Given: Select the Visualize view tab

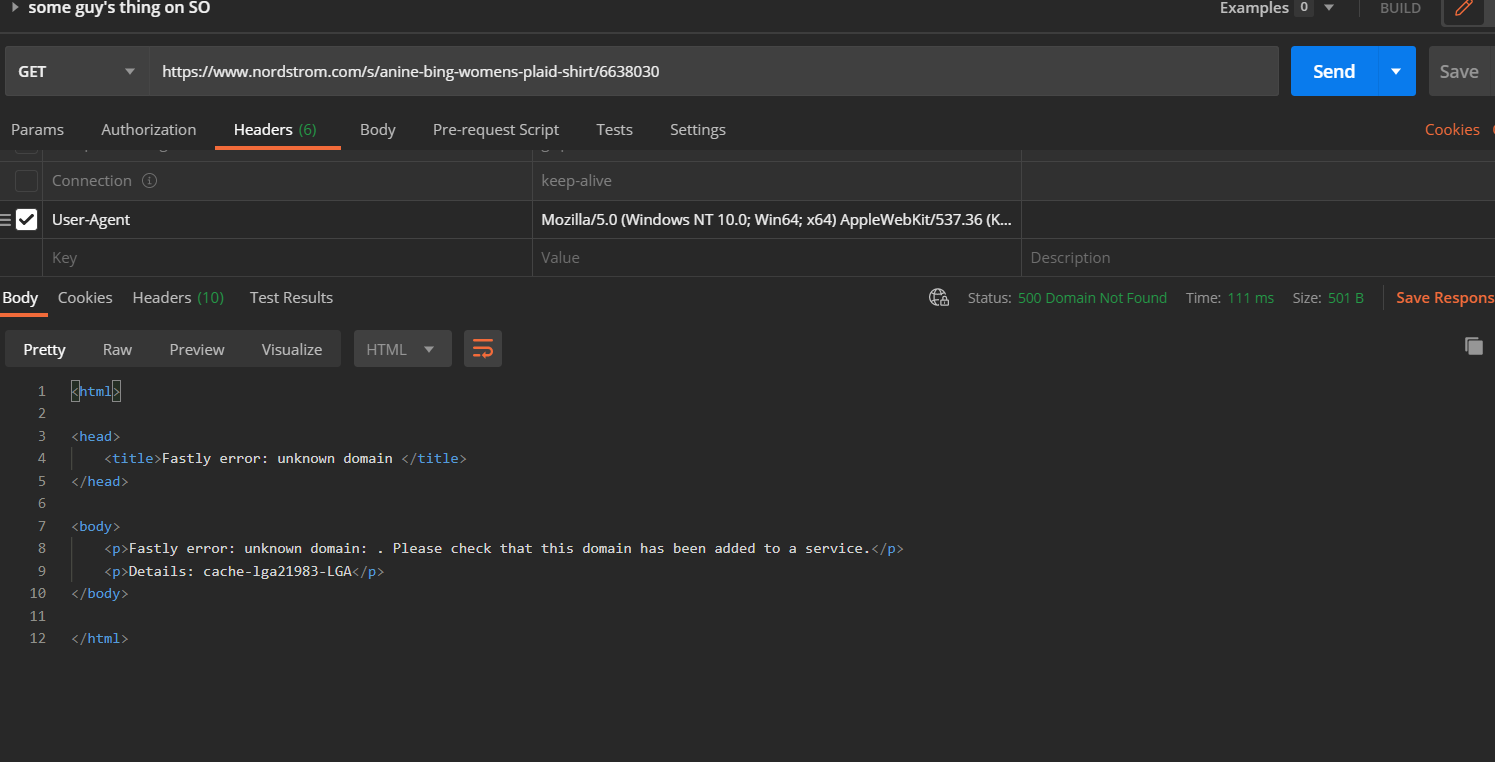Looking at the screenshot, I should (x=292, y=349).
